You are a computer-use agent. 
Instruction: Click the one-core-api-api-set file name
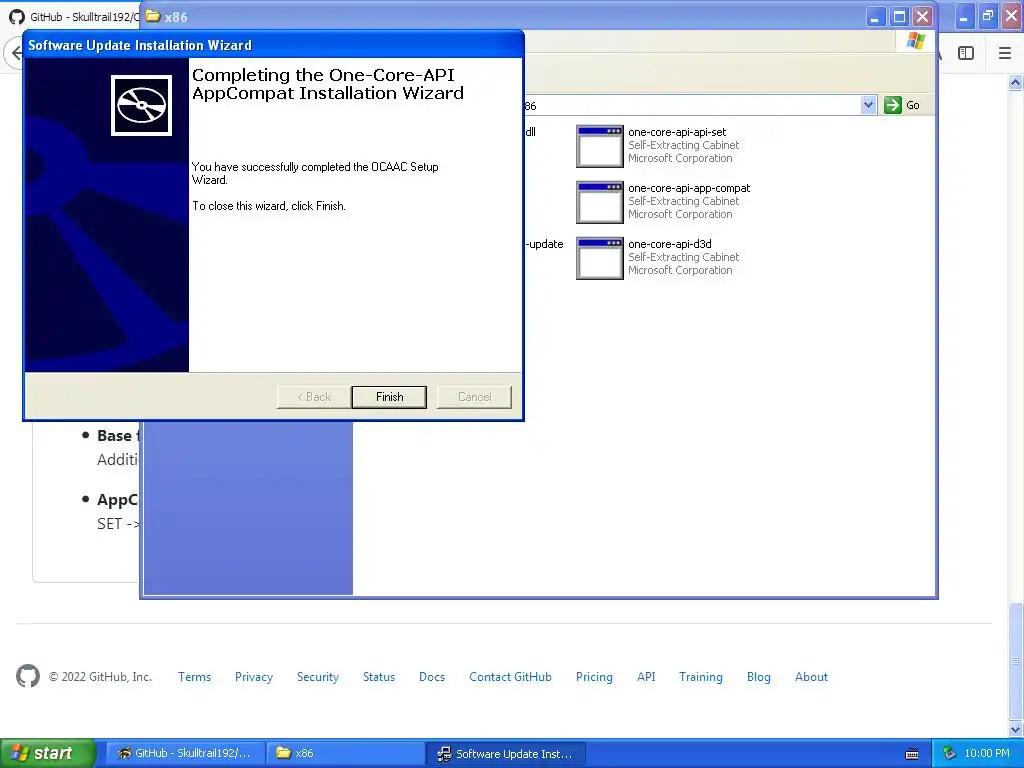(677, 132)
